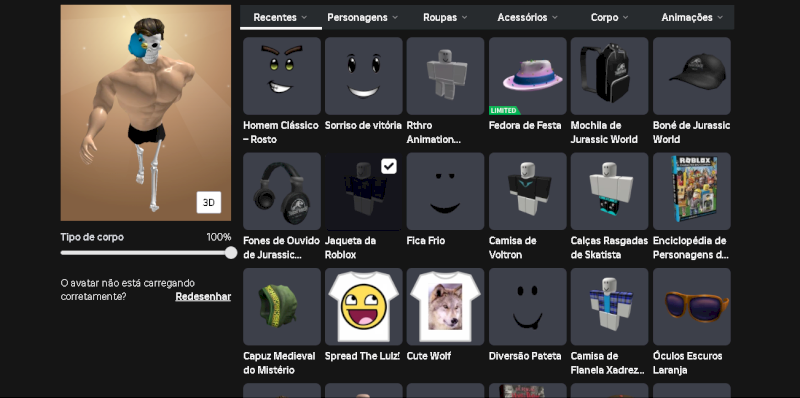
Task: Open the Roupas tab
Action: coord(445,17)
